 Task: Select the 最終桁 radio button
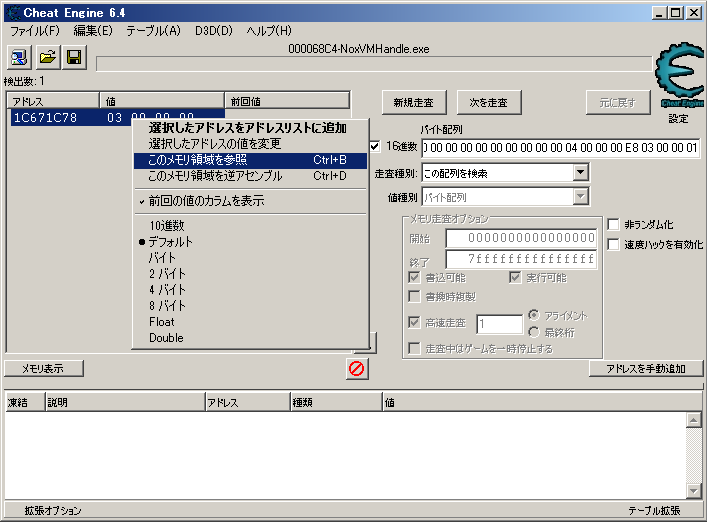[534, 332]
